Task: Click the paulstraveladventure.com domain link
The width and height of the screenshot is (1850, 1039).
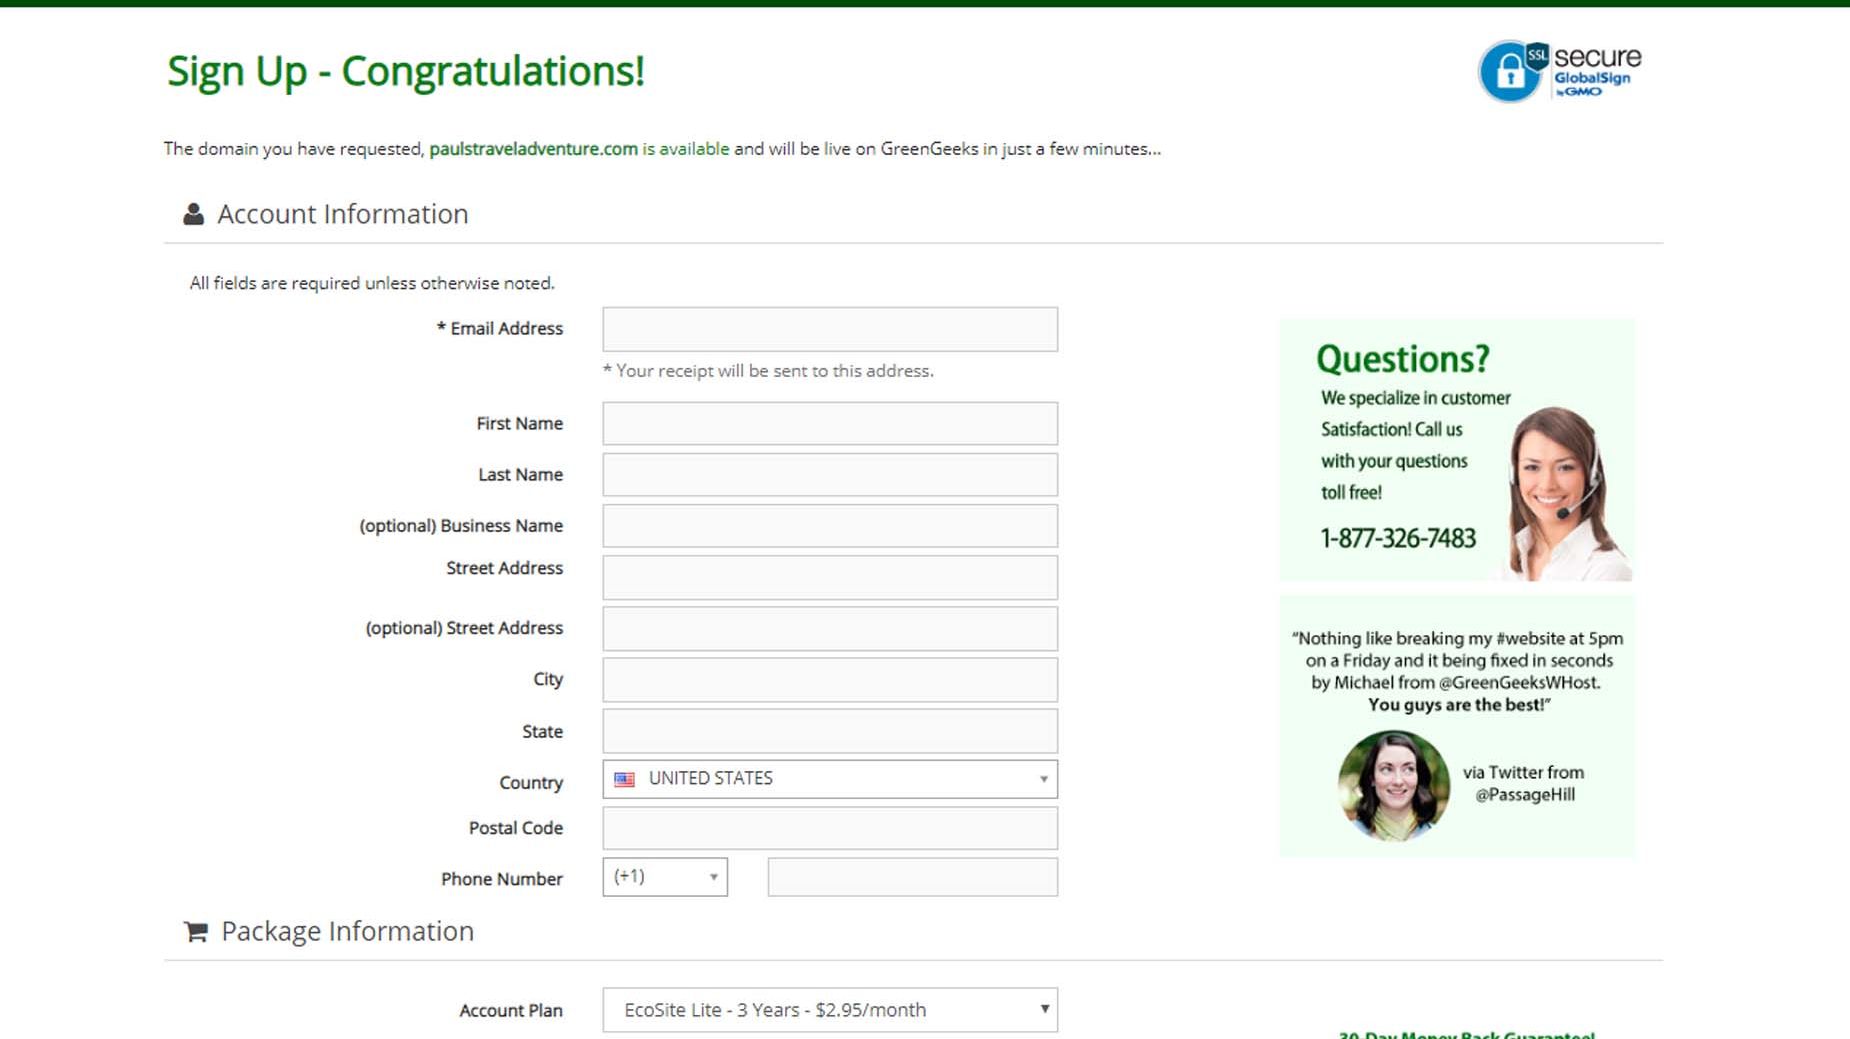Action: (x=533, y=149)
